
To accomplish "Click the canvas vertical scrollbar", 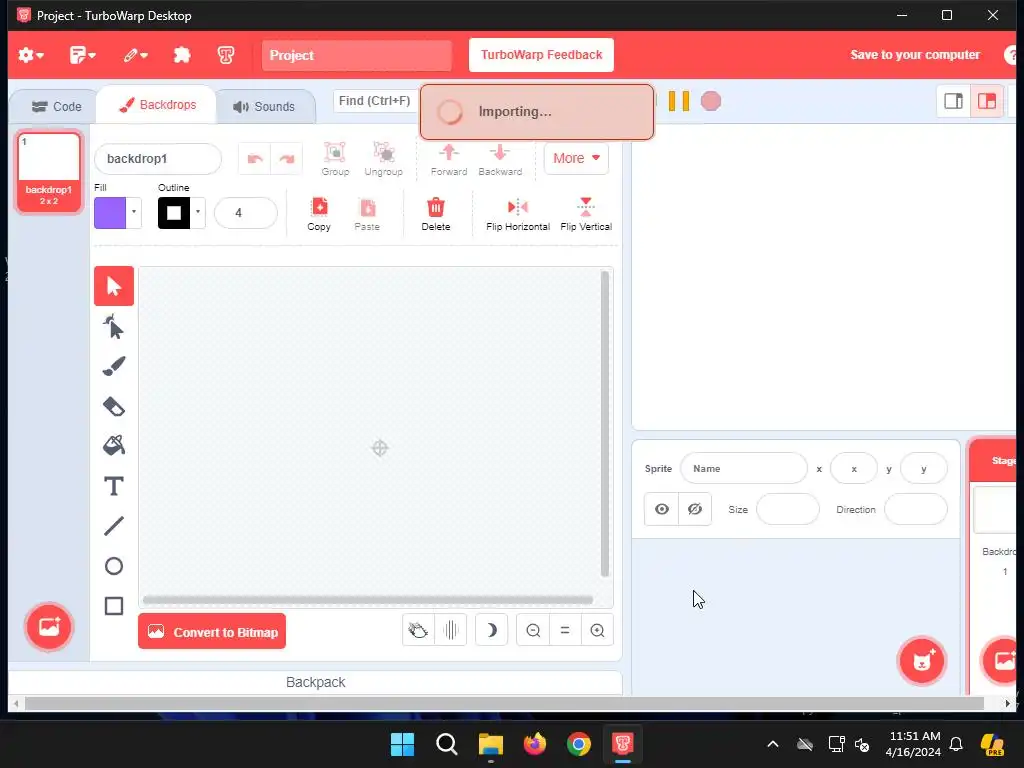I will pos(605,424).
